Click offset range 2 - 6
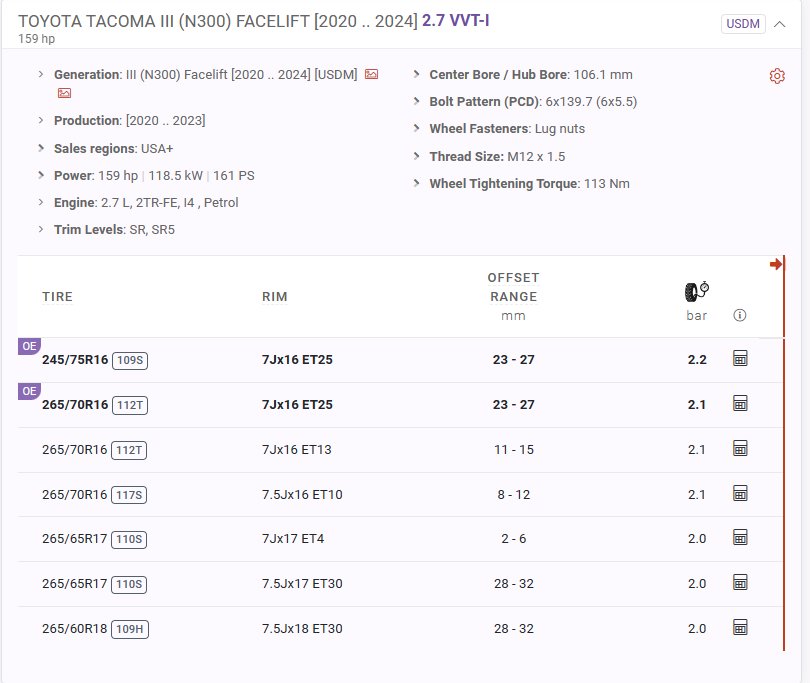 coord(514,539)
